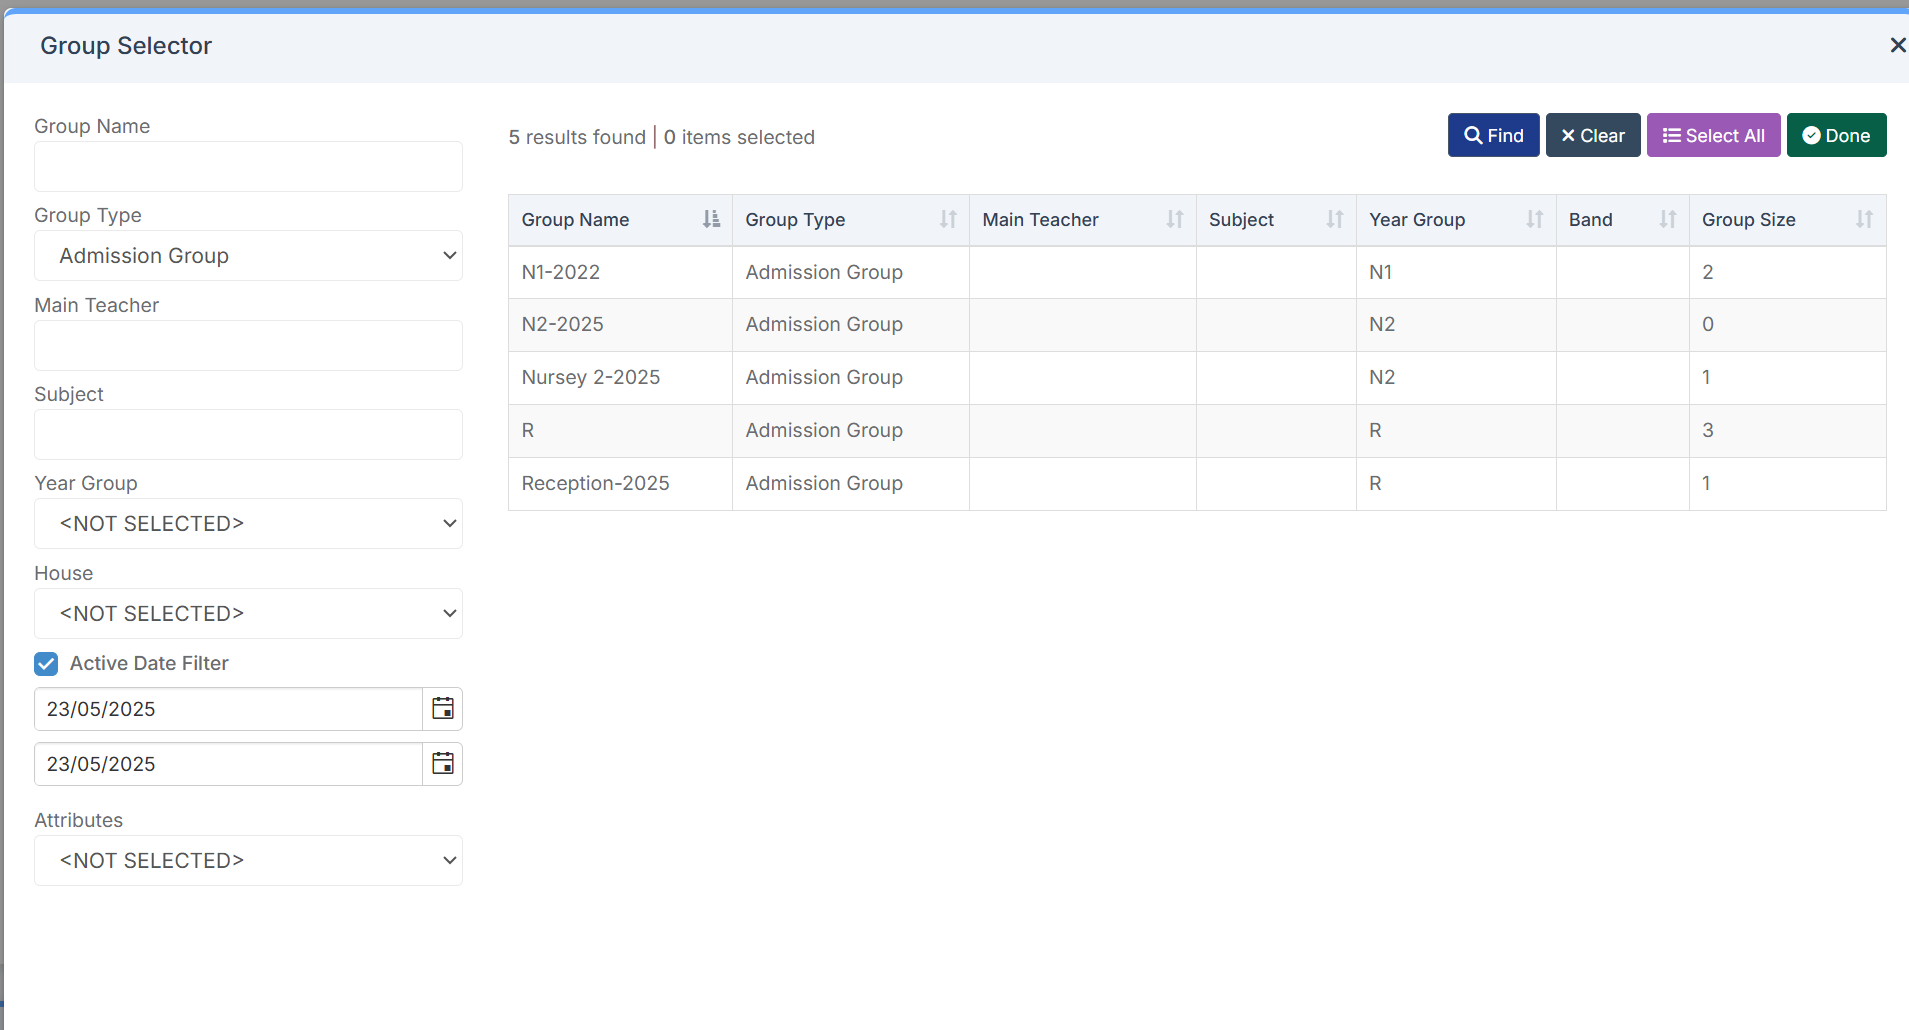The image size is (1909, 1030).
Task: Open the first date calendar picker
Action: pyautogui.click(x=443, y=709)
